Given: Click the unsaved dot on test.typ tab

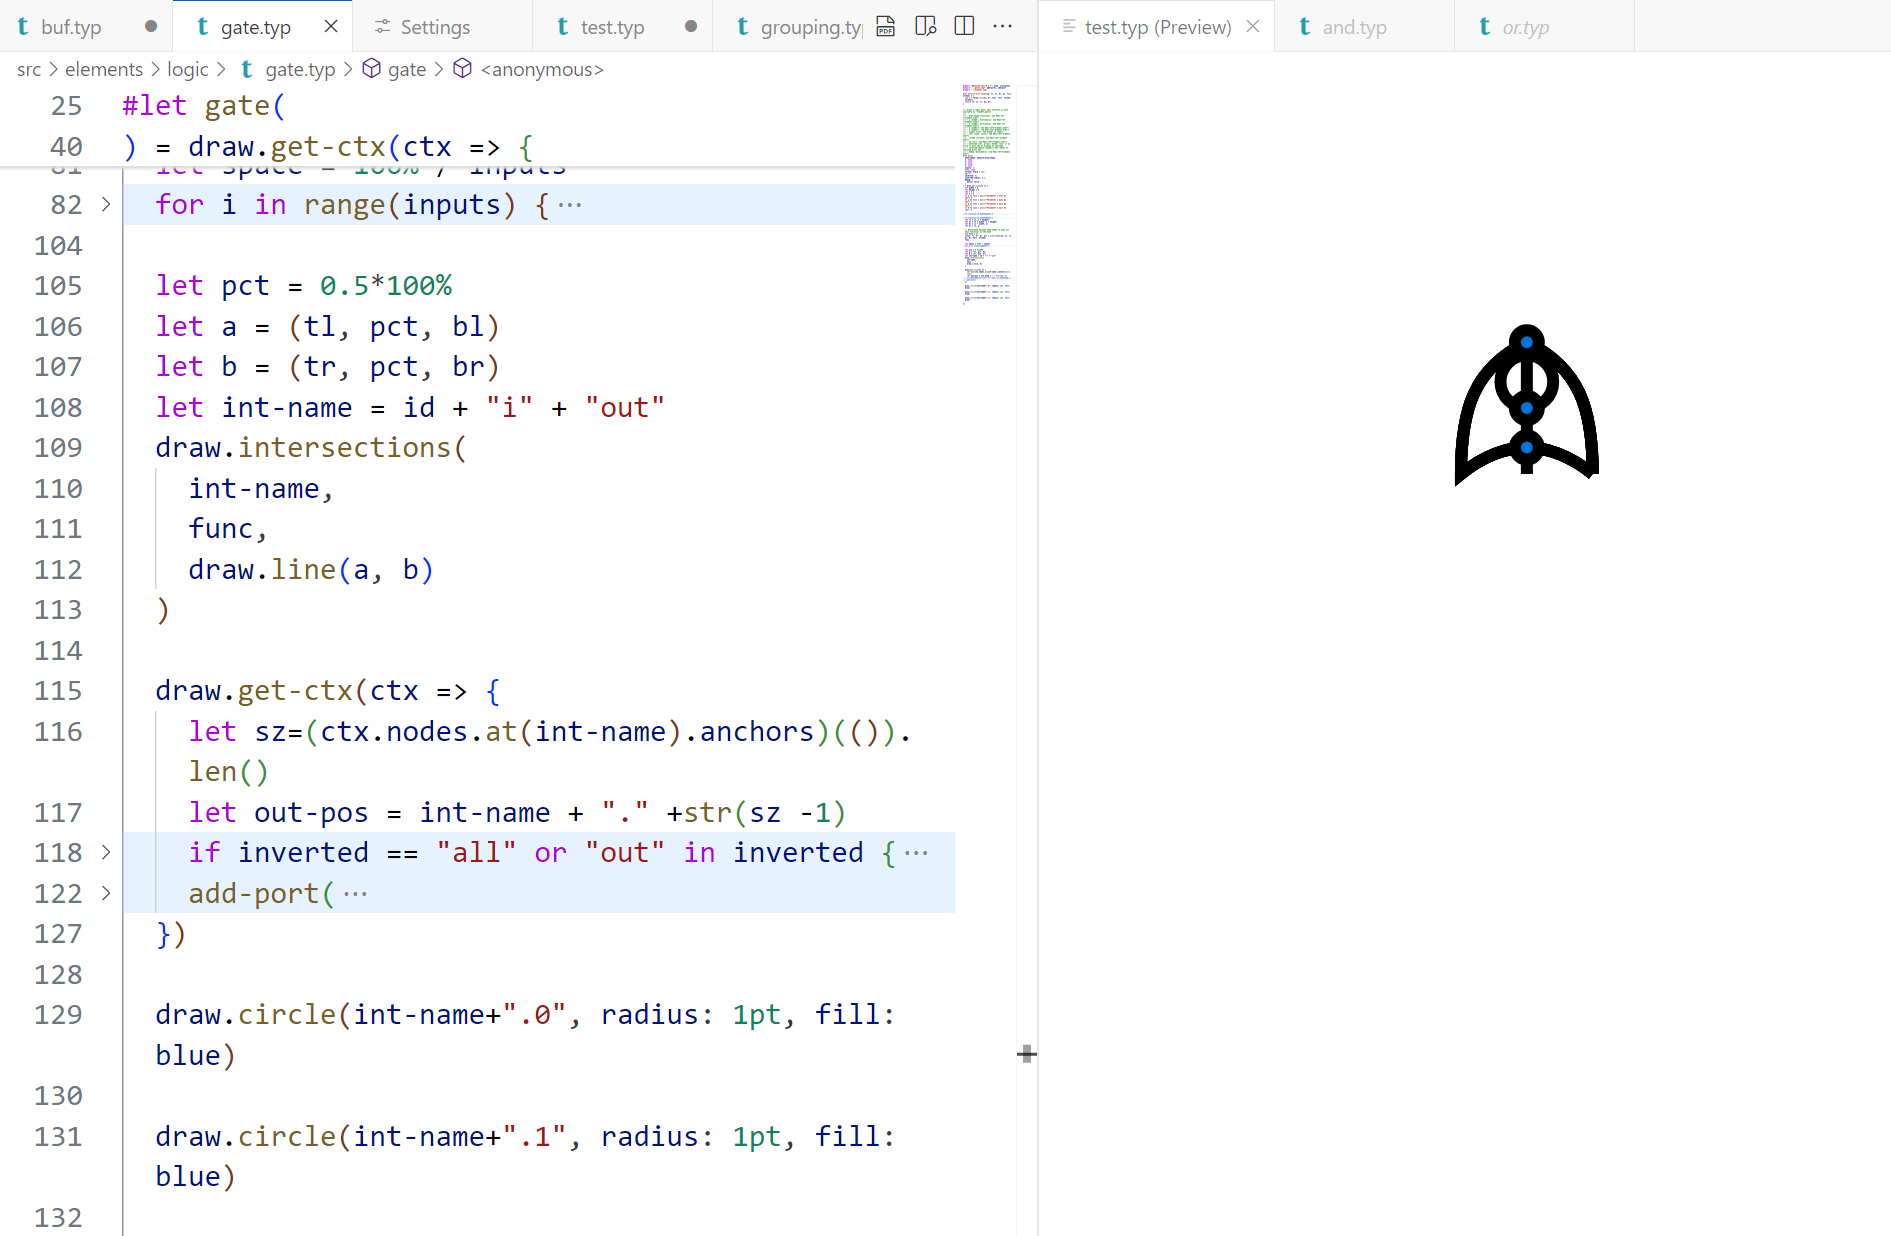Looking at the screenshot, I should 691,27.
